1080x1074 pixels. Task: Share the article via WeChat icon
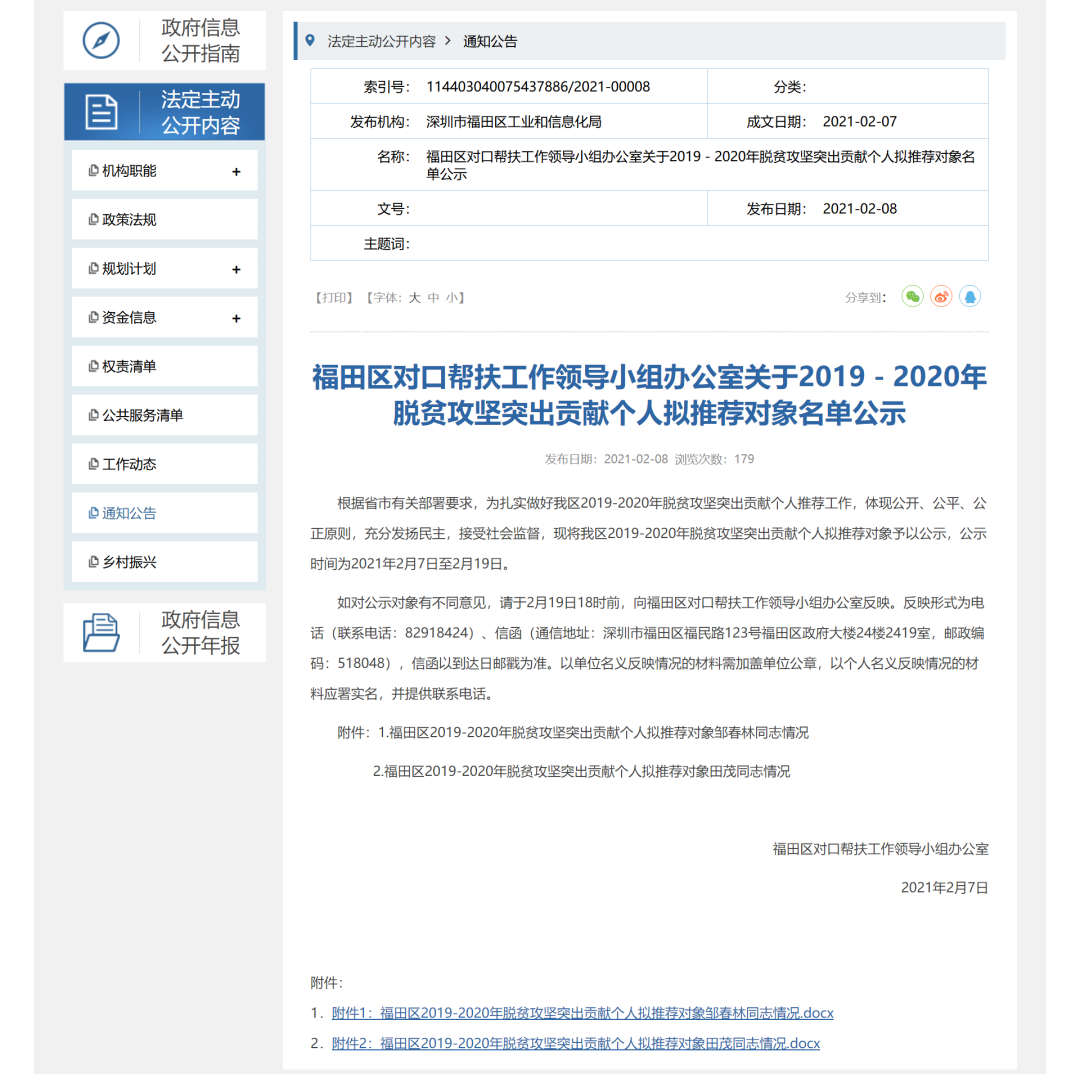913,297
